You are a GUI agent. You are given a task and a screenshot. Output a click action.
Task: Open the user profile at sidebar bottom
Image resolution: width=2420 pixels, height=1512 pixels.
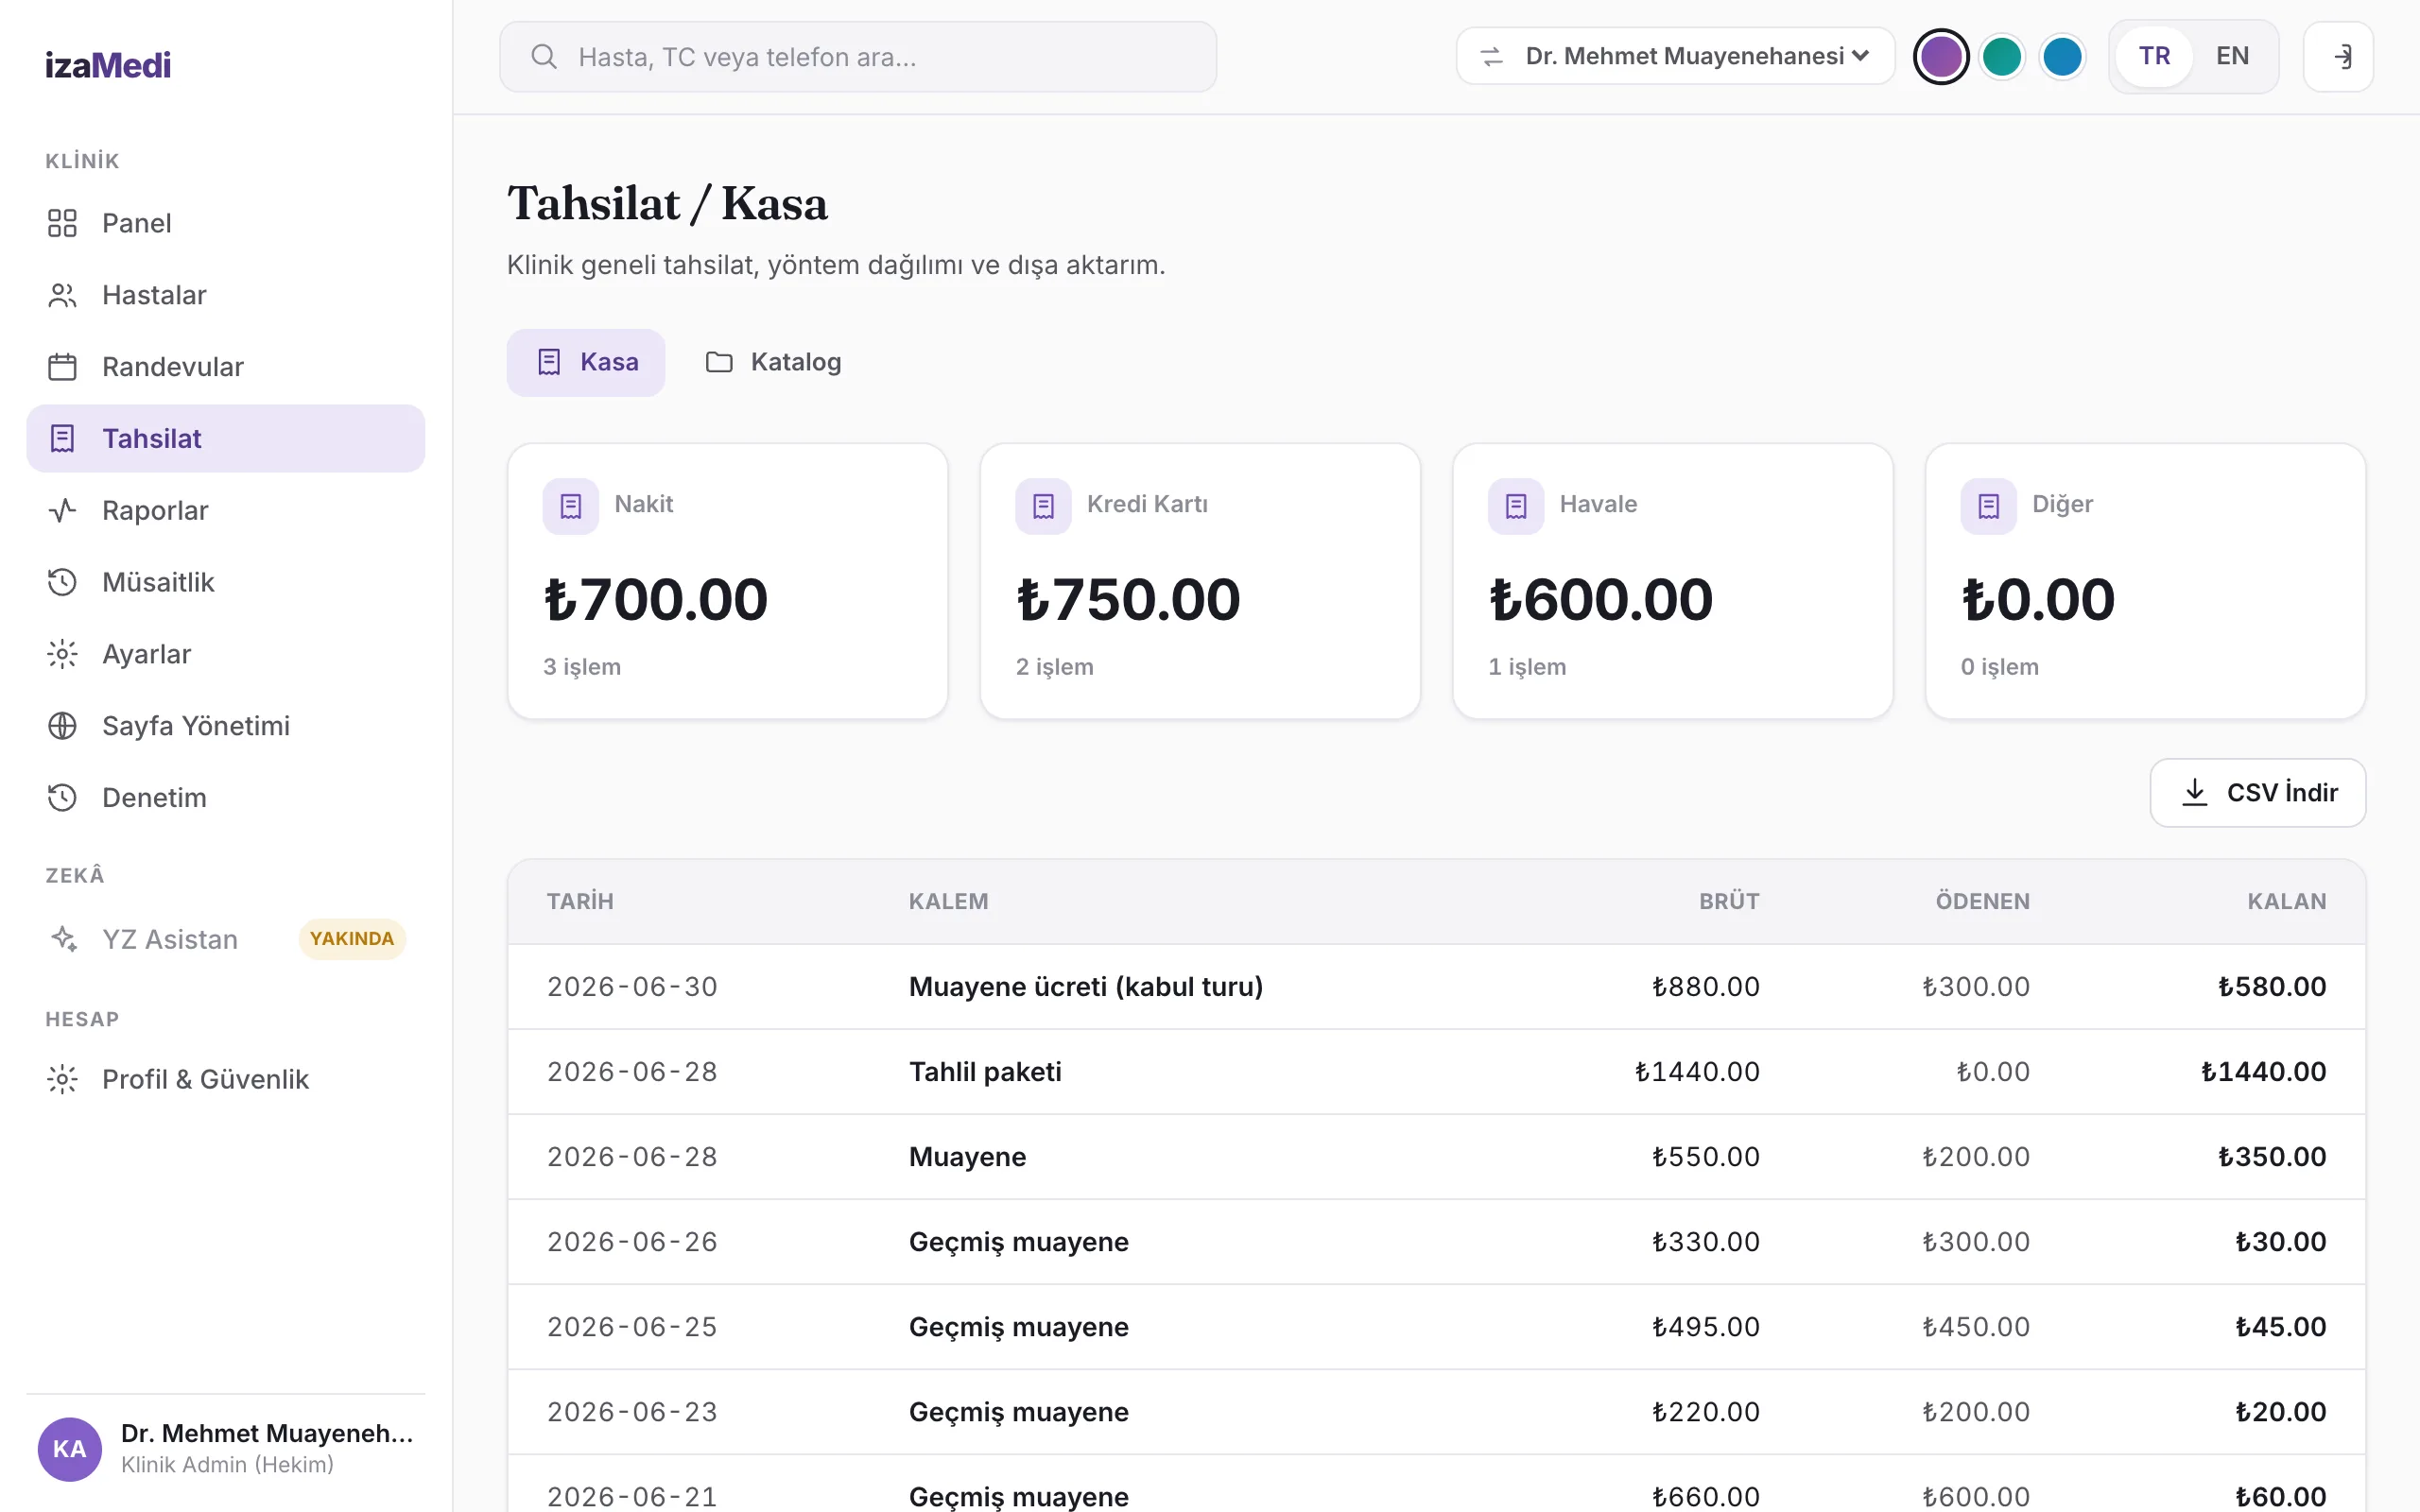pos(226,1448)
